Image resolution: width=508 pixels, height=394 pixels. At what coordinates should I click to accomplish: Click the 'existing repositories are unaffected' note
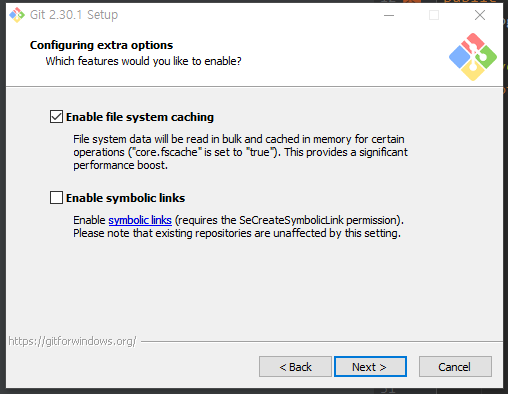[237, 233]
